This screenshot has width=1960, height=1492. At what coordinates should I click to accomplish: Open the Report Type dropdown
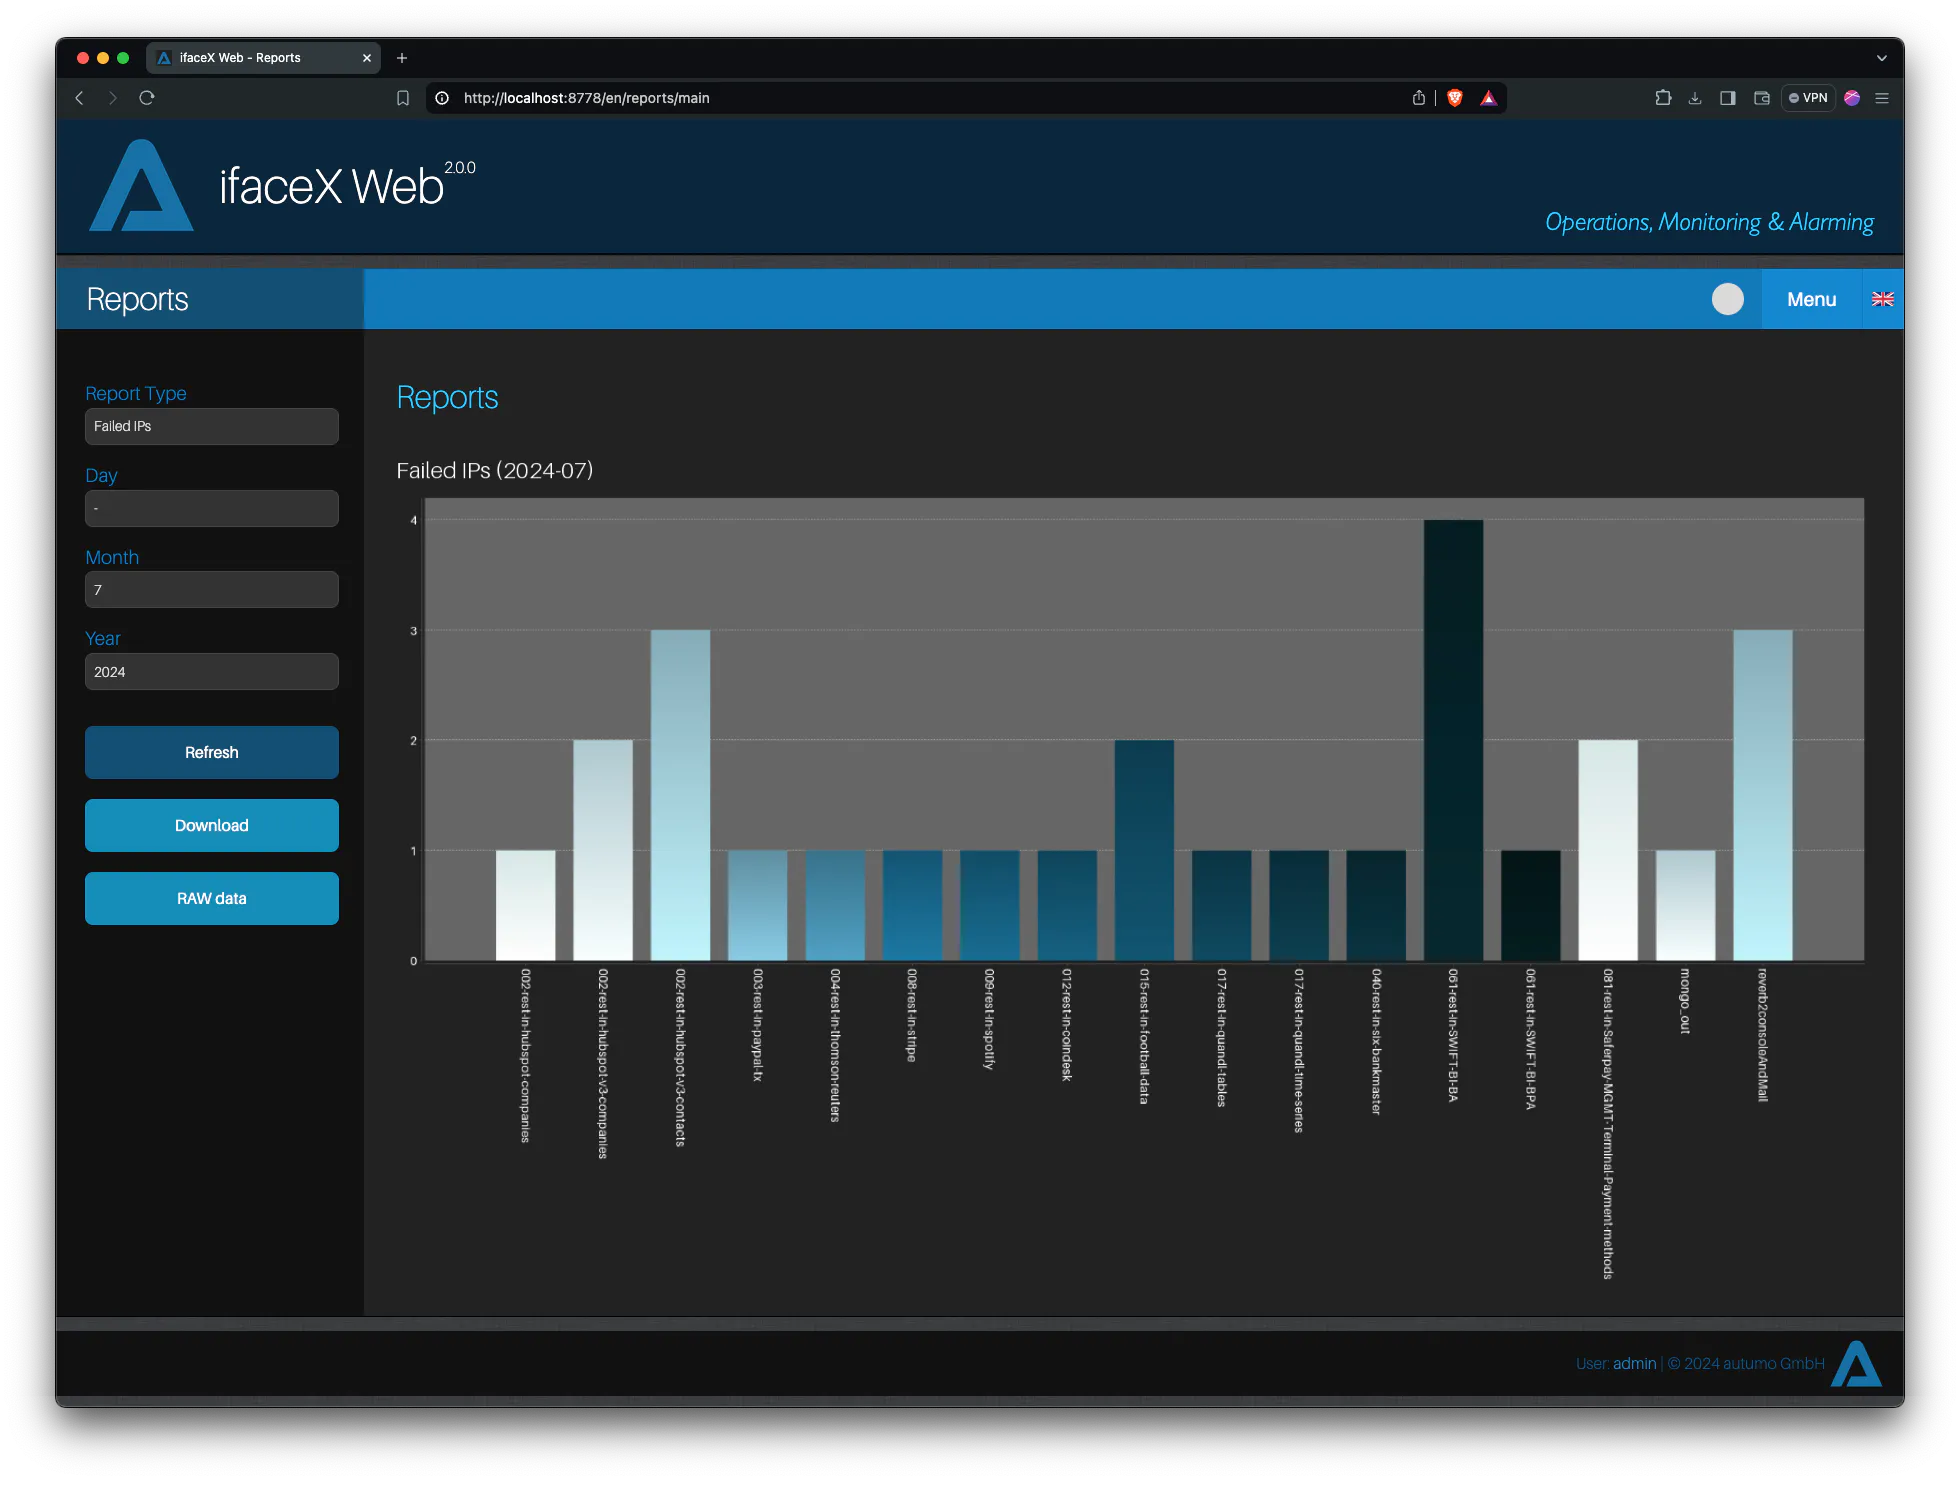(211, 426)
